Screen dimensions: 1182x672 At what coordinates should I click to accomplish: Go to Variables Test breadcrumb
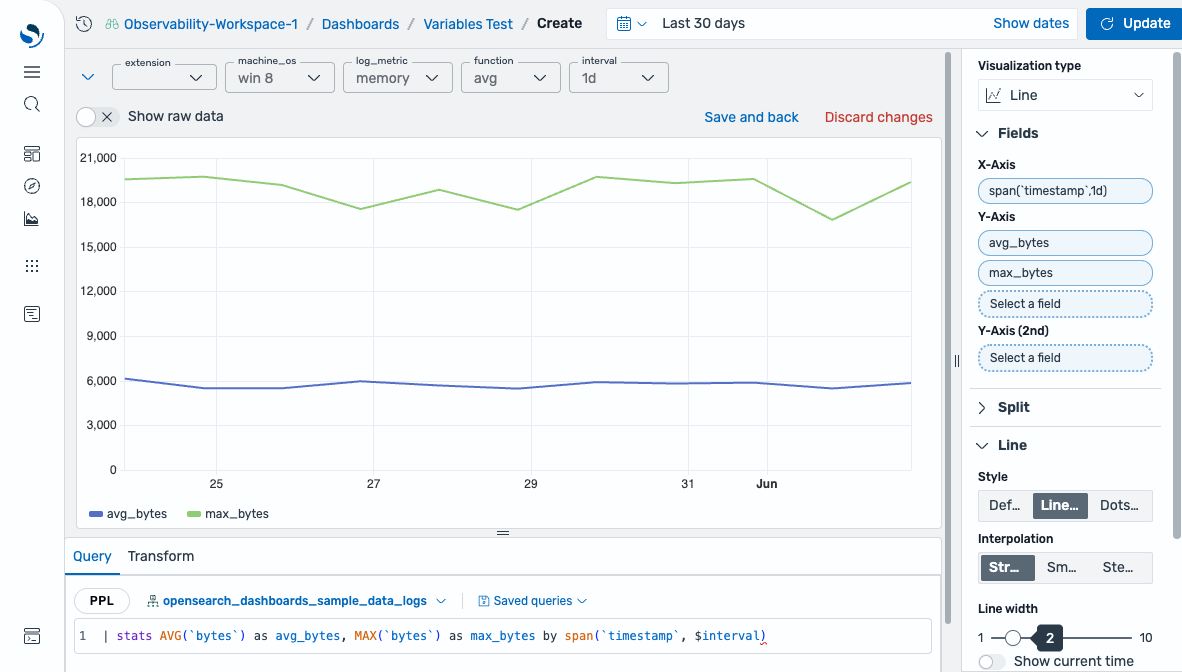(x=468, y=24)
